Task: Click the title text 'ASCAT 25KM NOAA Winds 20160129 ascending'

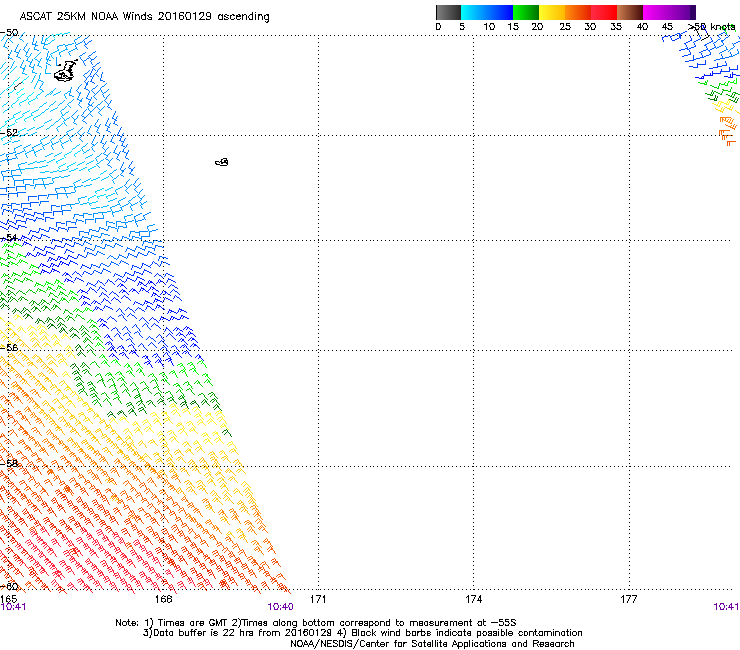Action: click(x=144, y=17)
